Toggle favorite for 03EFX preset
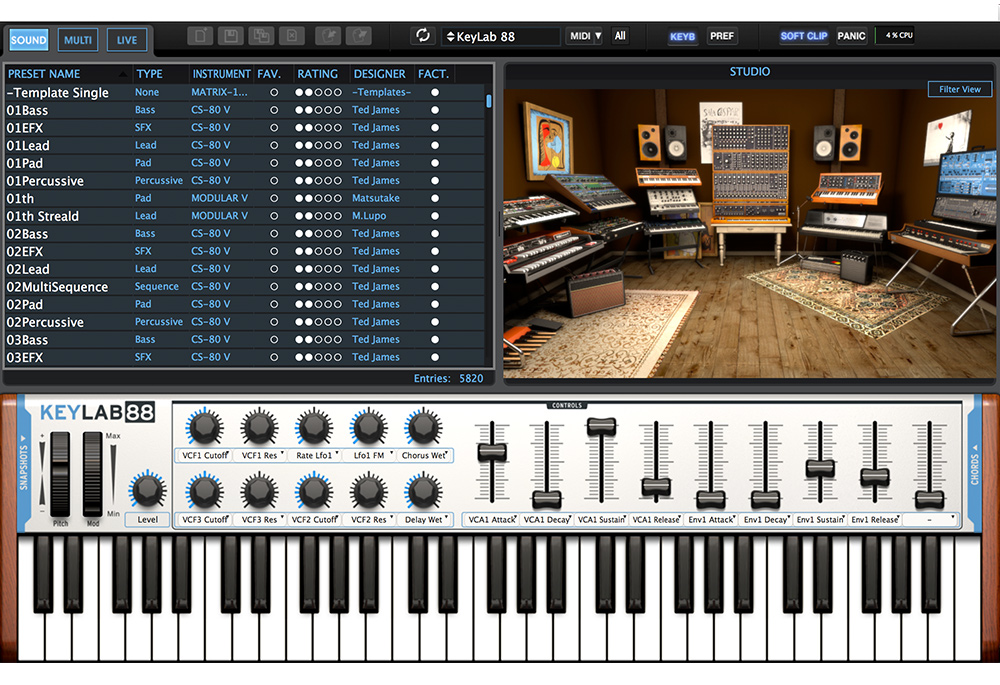This screenshot has height=685, width=1000. click(274, 357)
